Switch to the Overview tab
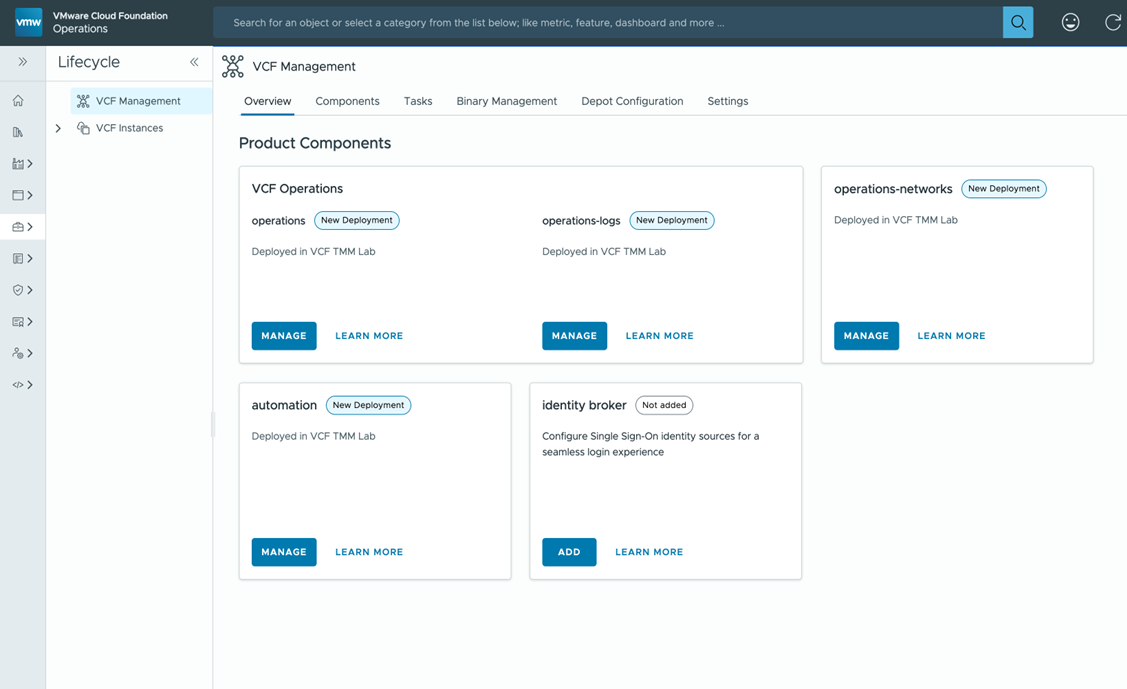The height and width of the screenshot is (689, 1127). [267, 101]
